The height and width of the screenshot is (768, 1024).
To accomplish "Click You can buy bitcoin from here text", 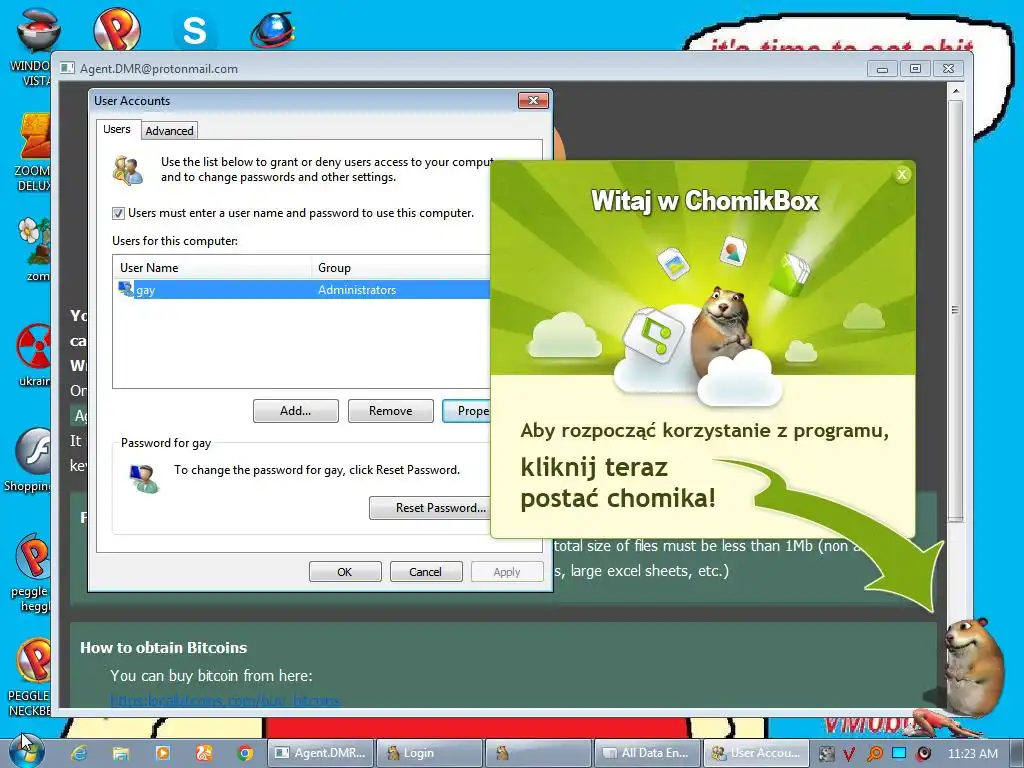I will tap(211, 675).
